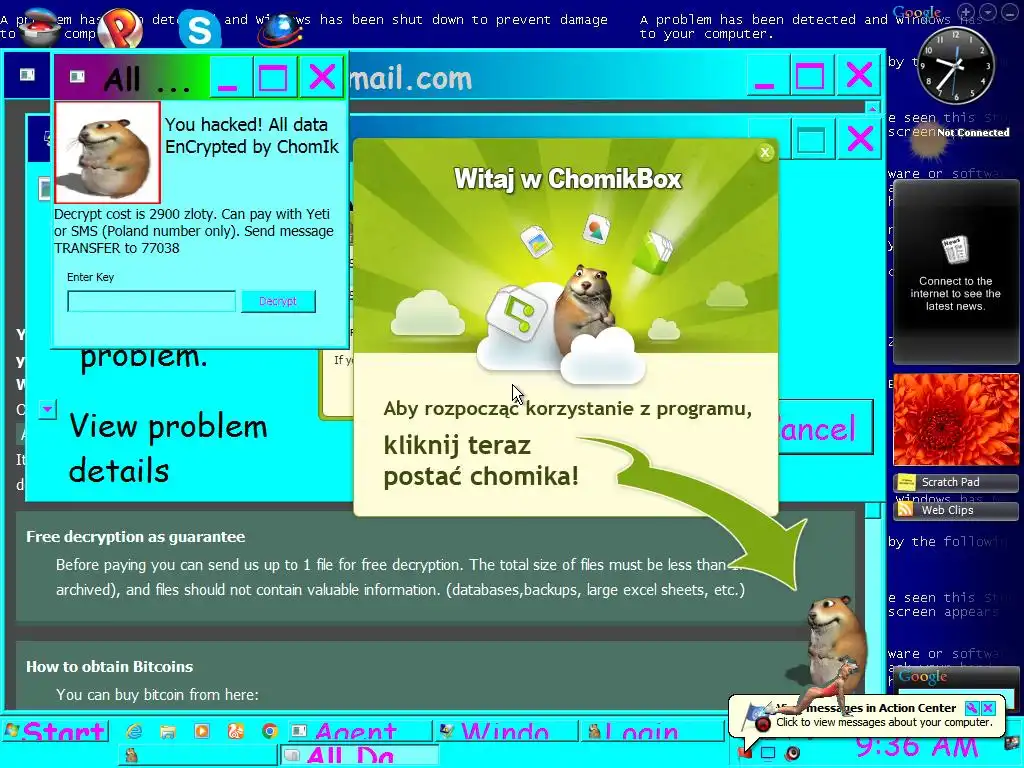Click the news gadget newspaper icon
This screenshot has height=768, width=1024.
click(955, 250)
